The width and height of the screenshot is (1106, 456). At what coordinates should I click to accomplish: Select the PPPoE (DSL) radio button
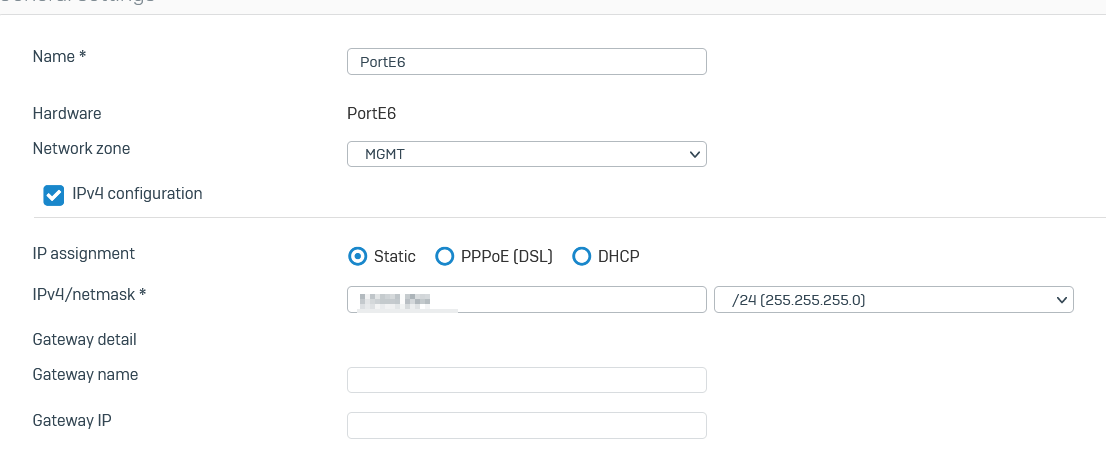(444, 256)
